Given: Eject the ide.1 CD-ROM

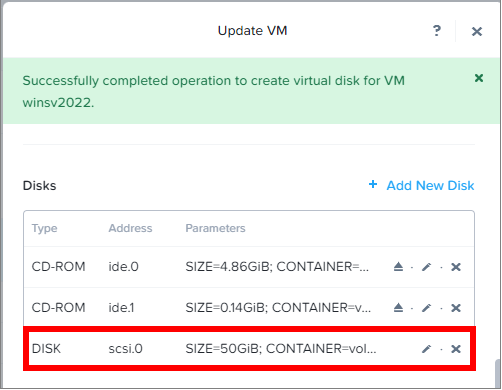Looking at the screenshot, I should (x=398, y=307).
